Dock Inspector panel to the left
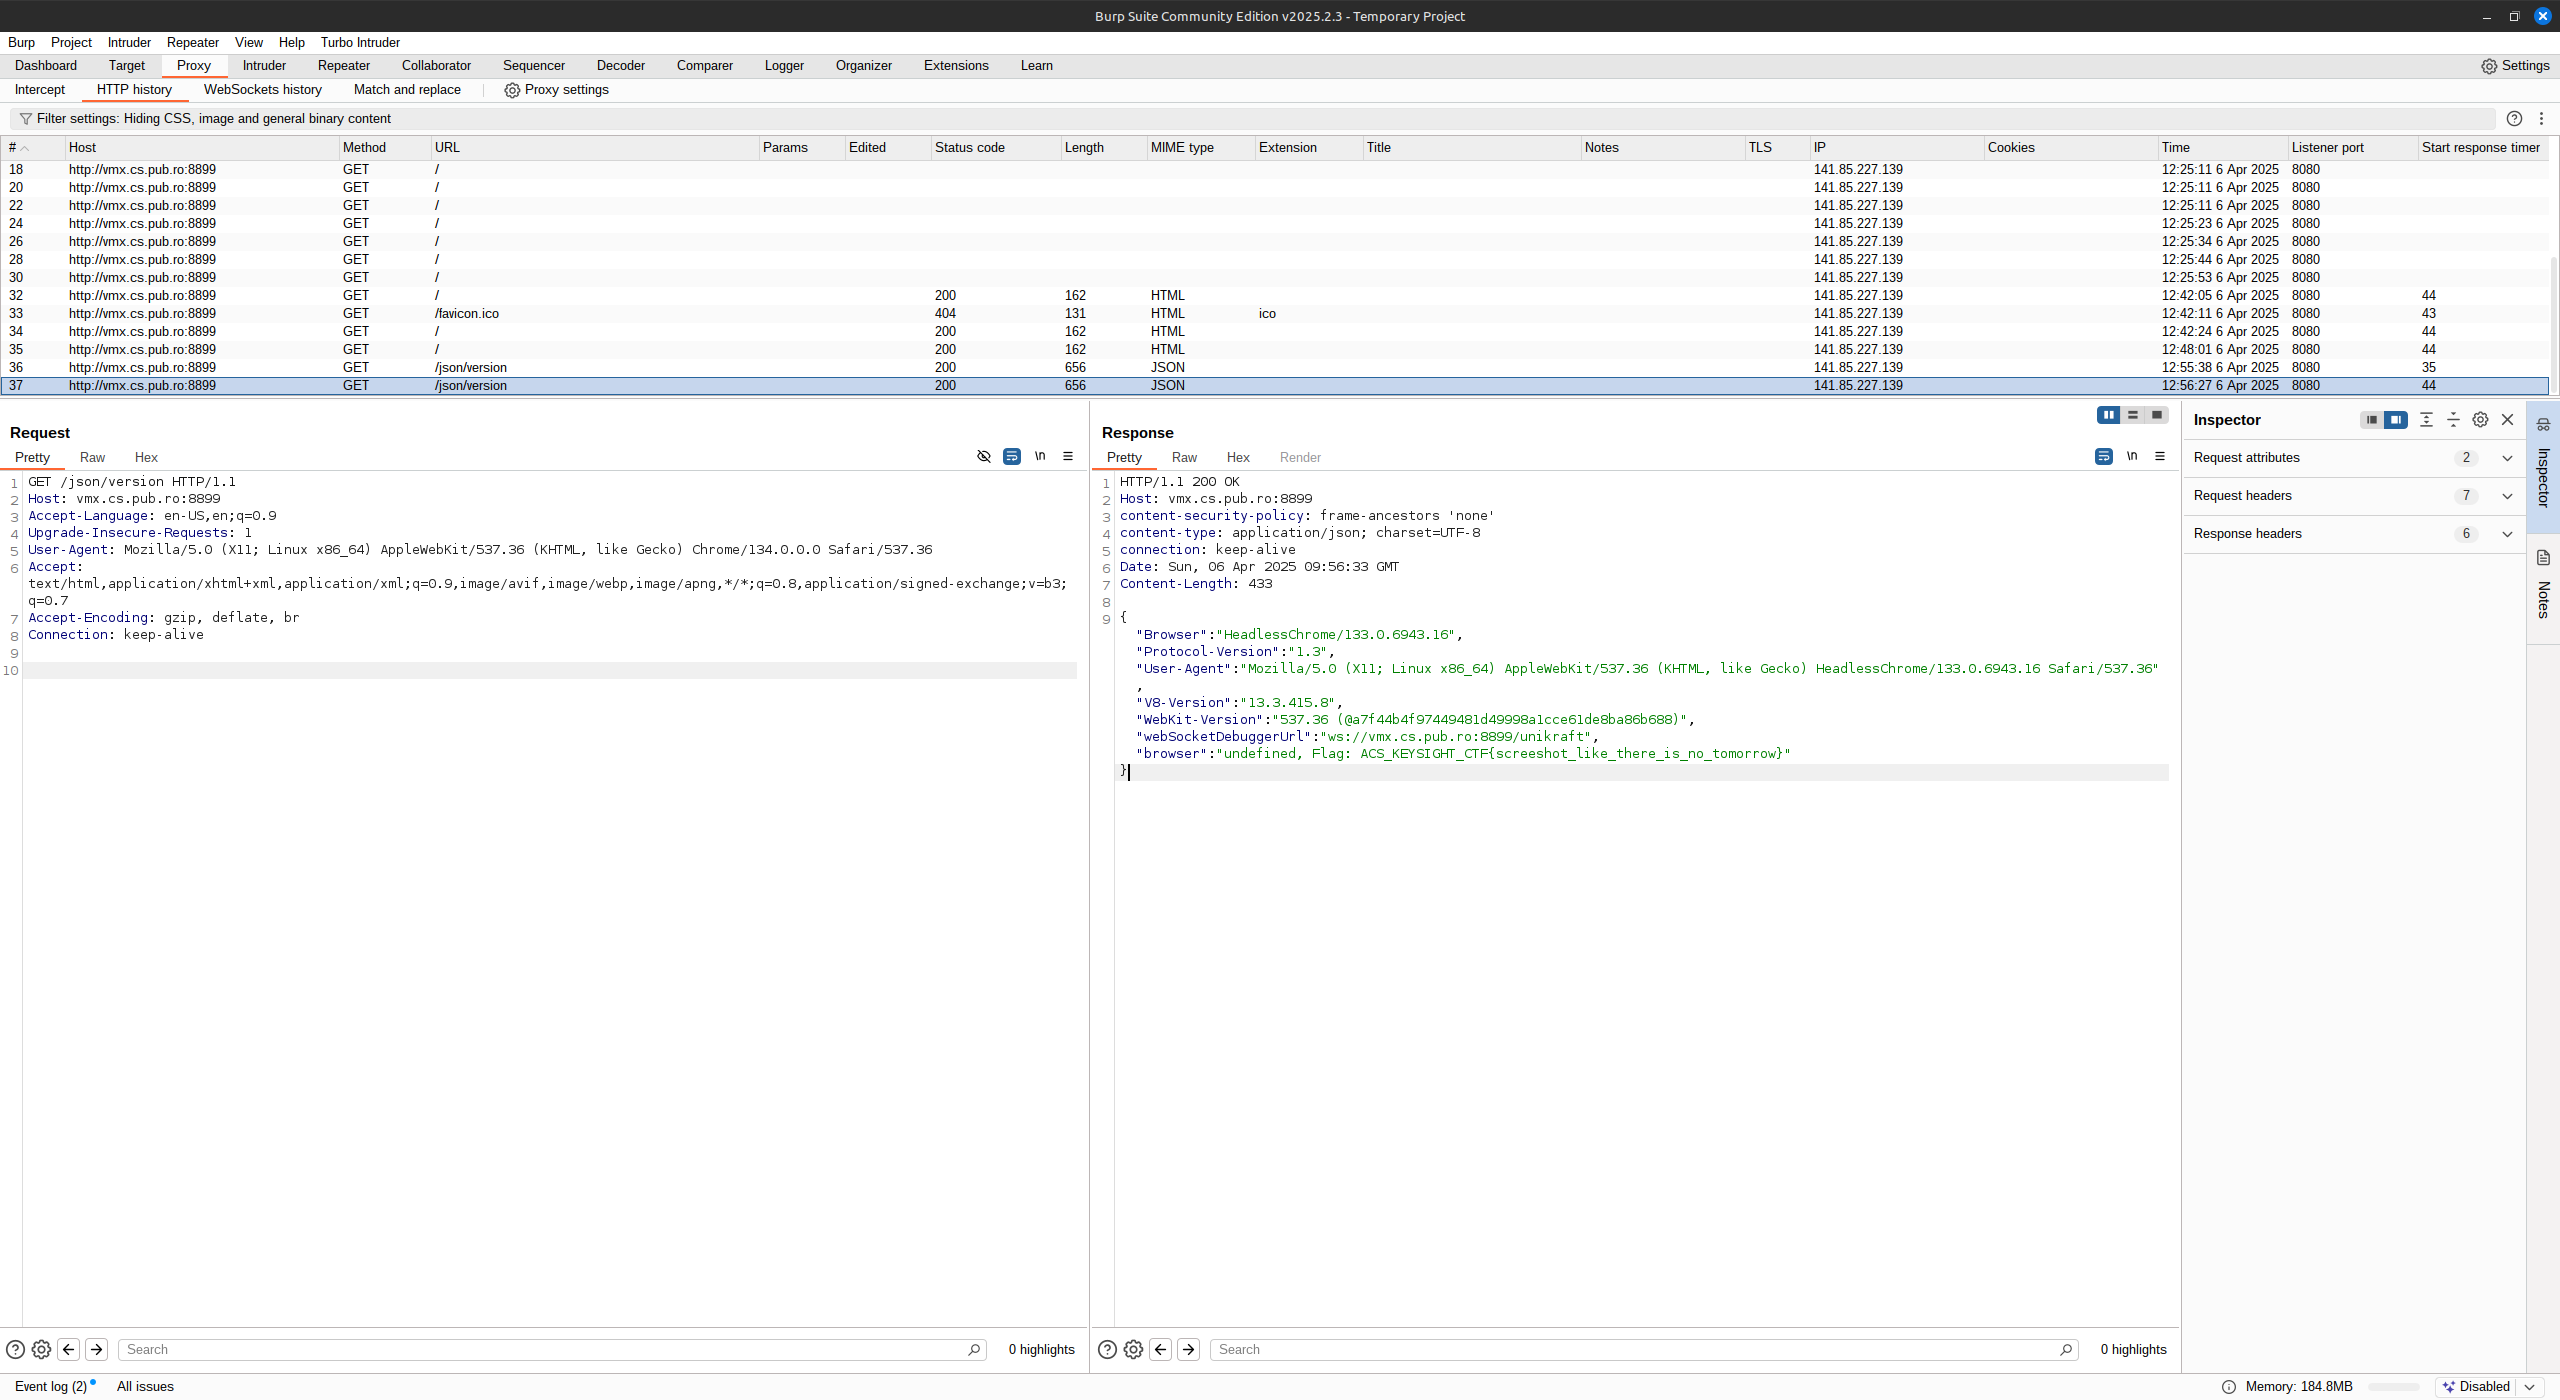This screenshot has height=1400, width=2560. [2372, 420]
